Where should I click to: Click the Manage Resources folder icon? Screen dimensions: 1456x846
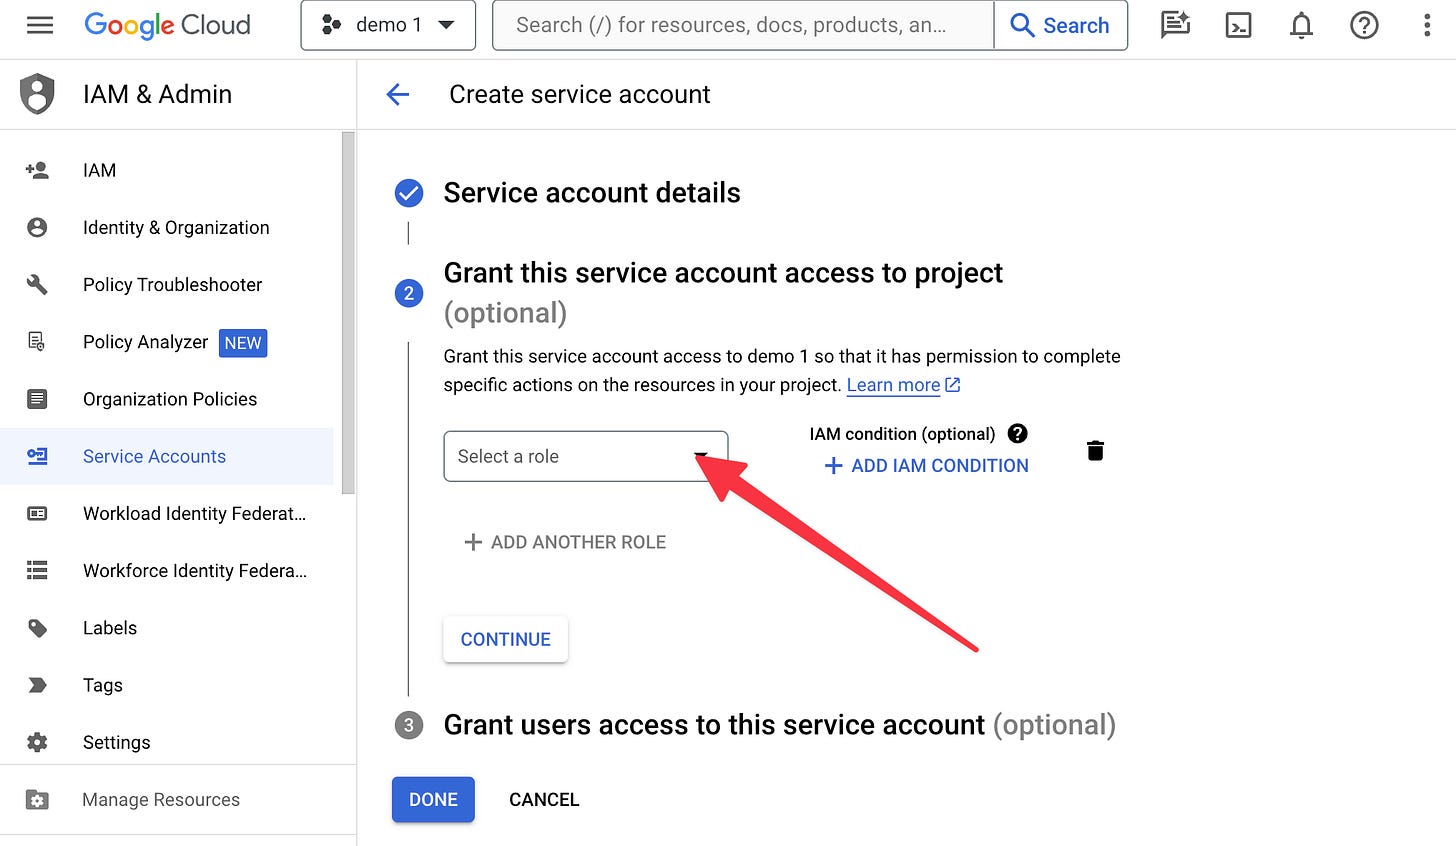[x=37, y=799]
